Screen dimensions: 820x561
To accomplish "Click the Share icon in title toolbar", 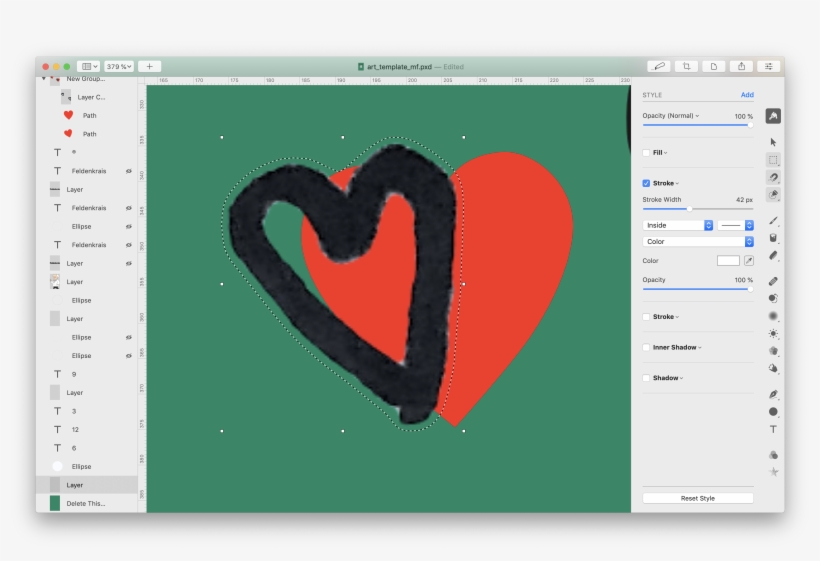I will point(741,66).
